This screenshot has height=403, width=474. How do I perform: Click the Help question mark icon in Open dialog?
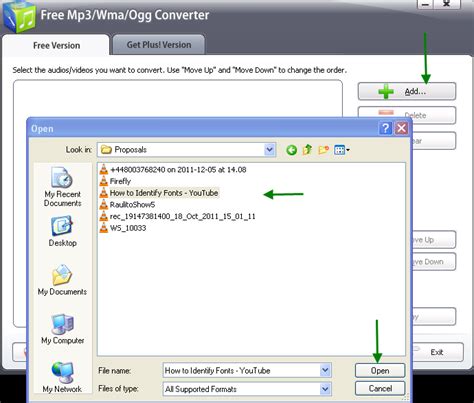point(386,128)
